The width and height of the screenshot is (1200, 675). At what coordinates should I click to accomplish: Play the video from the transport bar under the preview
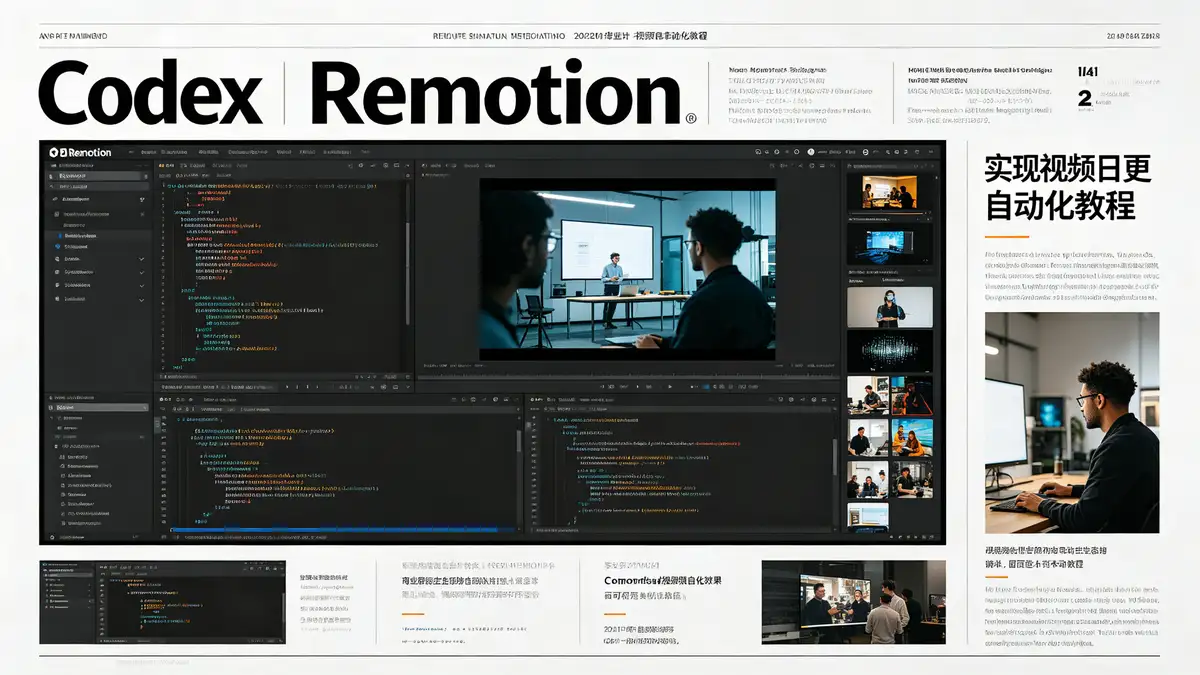669,386
